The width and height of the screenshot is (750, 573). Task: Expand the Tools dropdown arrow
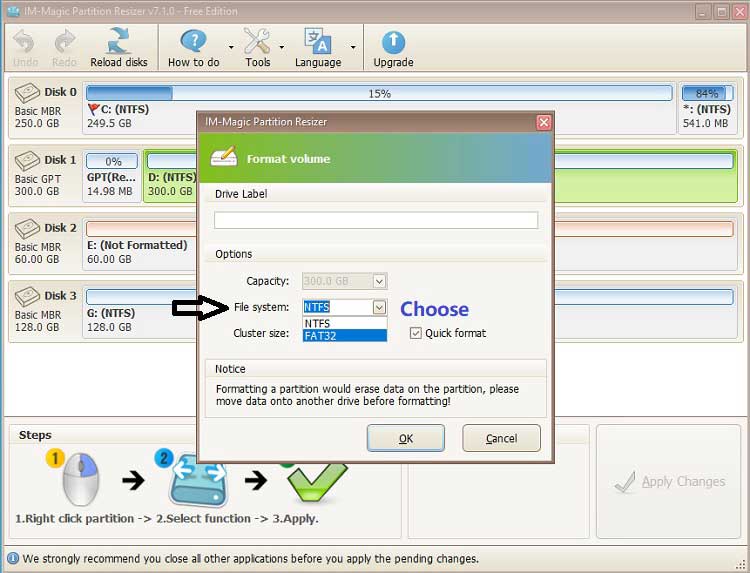[281, 47]
